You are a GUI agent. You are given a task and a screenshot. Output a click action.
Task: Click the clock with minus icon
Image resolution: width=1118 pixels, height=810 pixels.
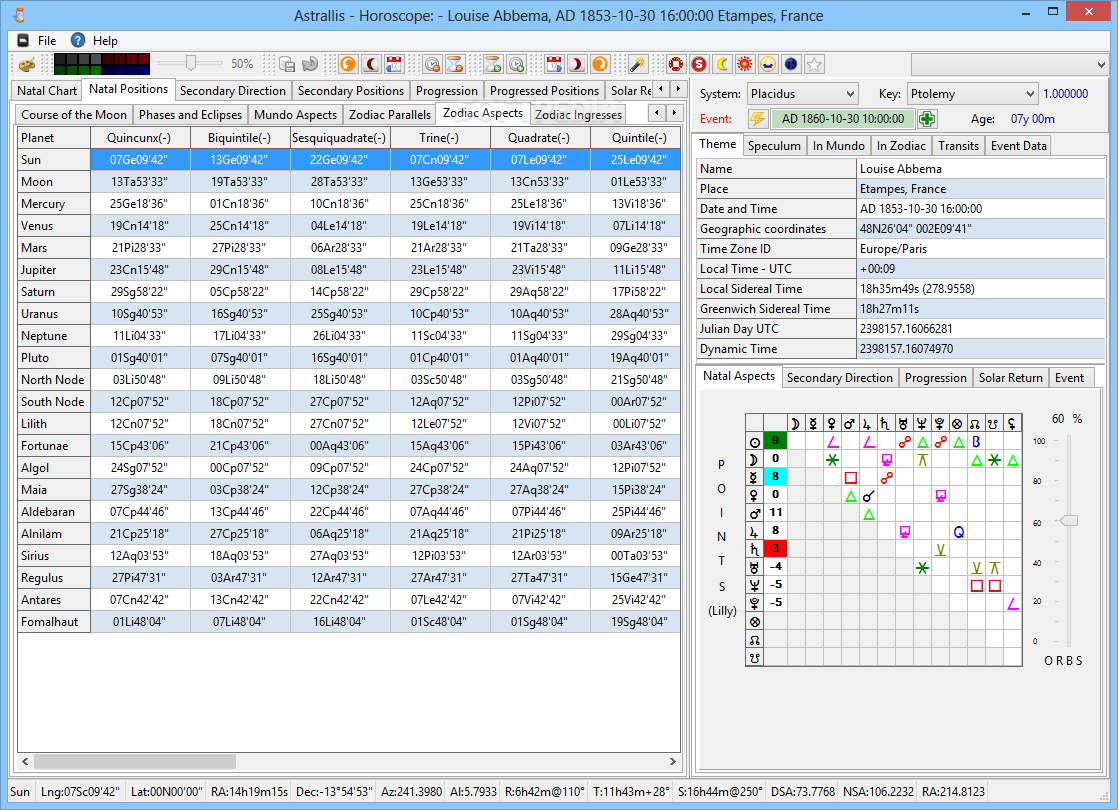[x=432, y=65]
